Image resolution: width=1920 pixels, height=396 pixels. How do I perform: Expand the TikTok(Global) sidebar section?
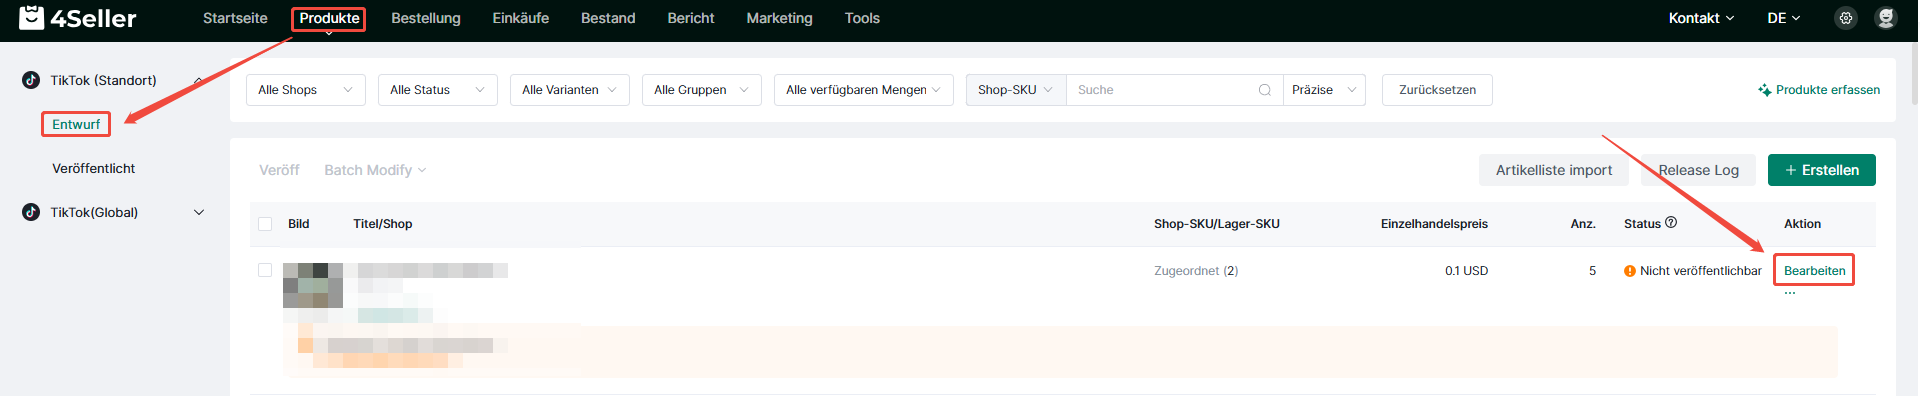pyautogui.click(x=199, y=212)
